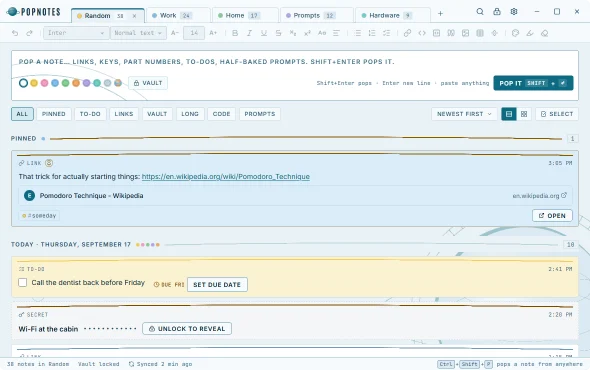Toggle bold formatting
The image size is (590, 370).
[x=235, y=33]
